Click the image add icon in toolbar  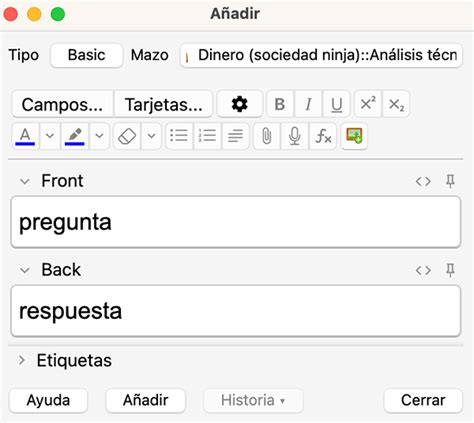(354, 136)
